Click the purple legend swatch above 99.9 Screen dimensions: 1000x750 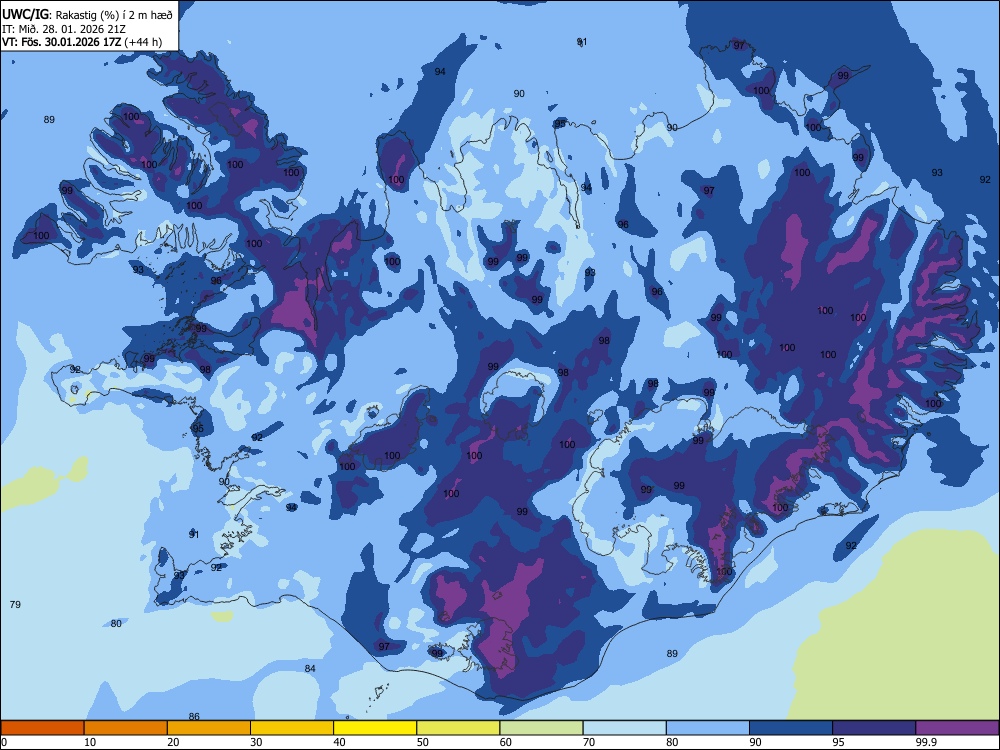coord(957,728)
